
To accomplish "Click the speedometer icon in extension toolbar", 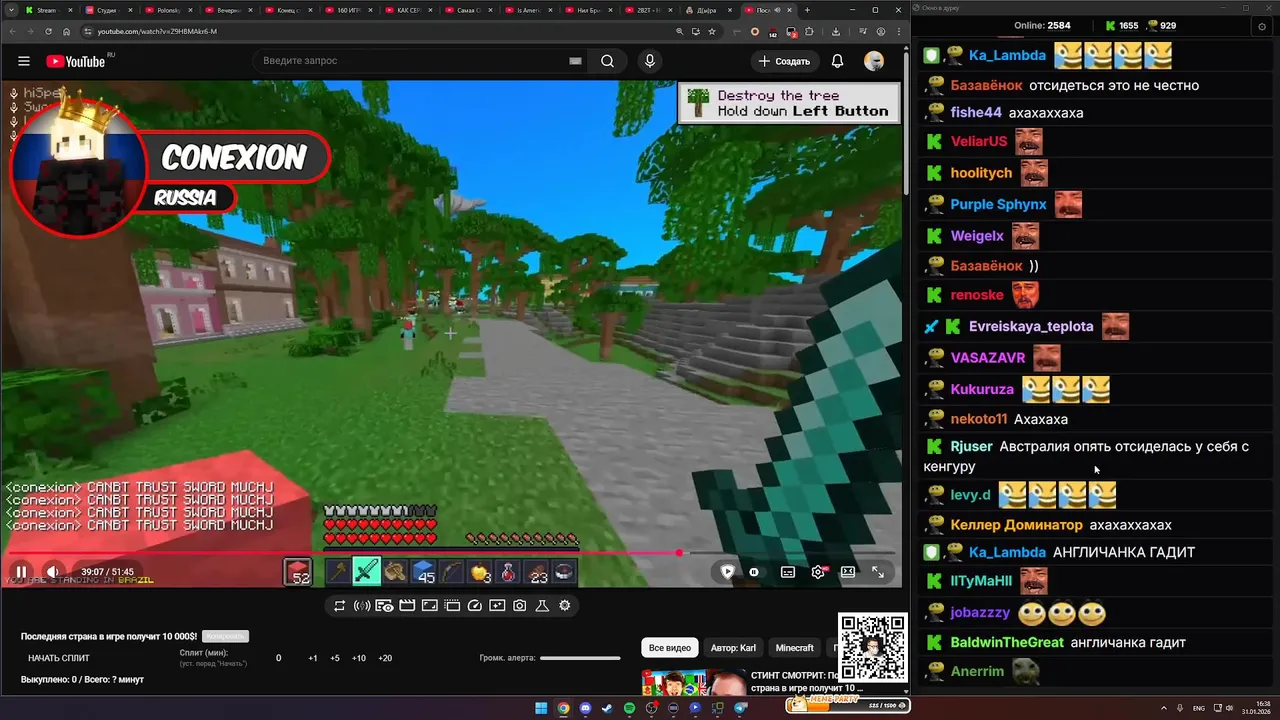I will [x=475, y=606].
